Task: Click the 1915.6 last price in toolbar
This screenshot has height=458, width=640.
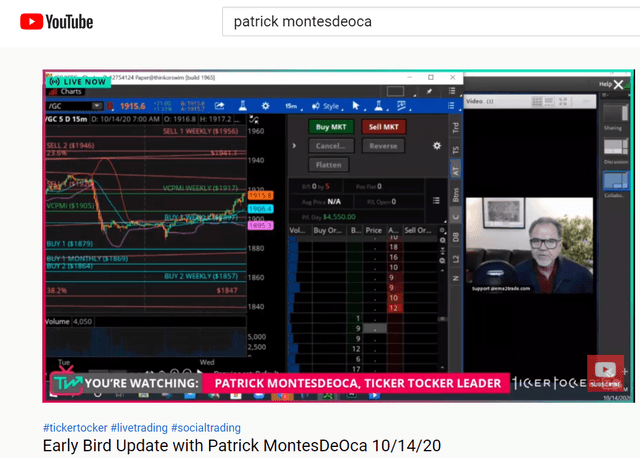Action: (x=132, y=106)
